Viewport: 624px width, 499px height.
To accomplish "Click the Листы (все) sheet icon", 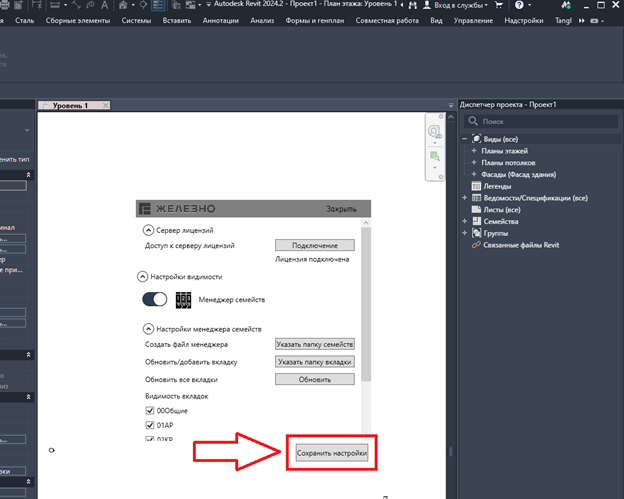I will pyautogui.click(x=476, y=209).
